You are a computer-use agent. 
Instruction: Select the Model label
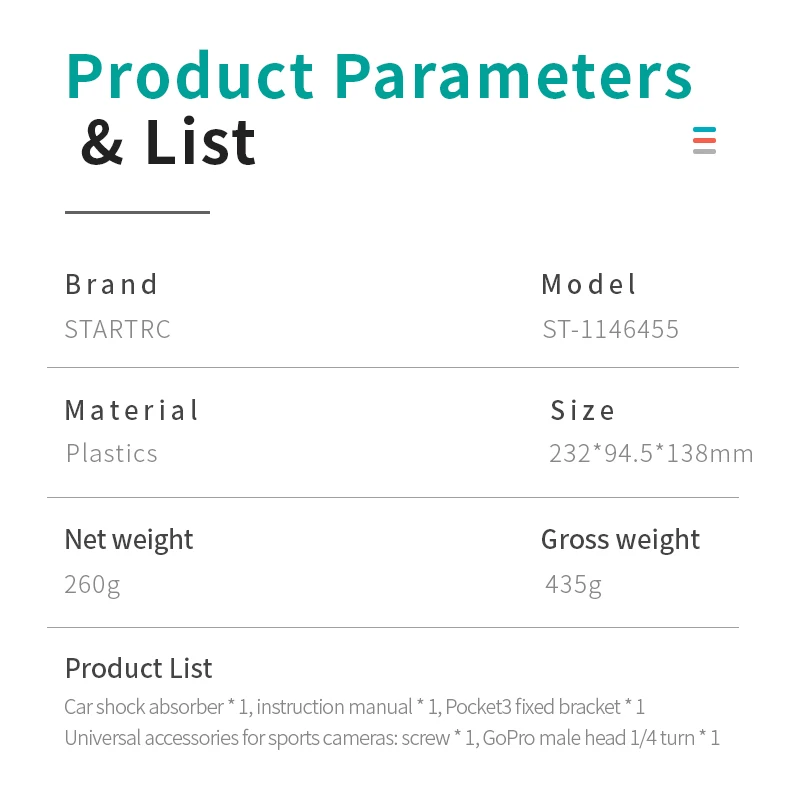588,284
